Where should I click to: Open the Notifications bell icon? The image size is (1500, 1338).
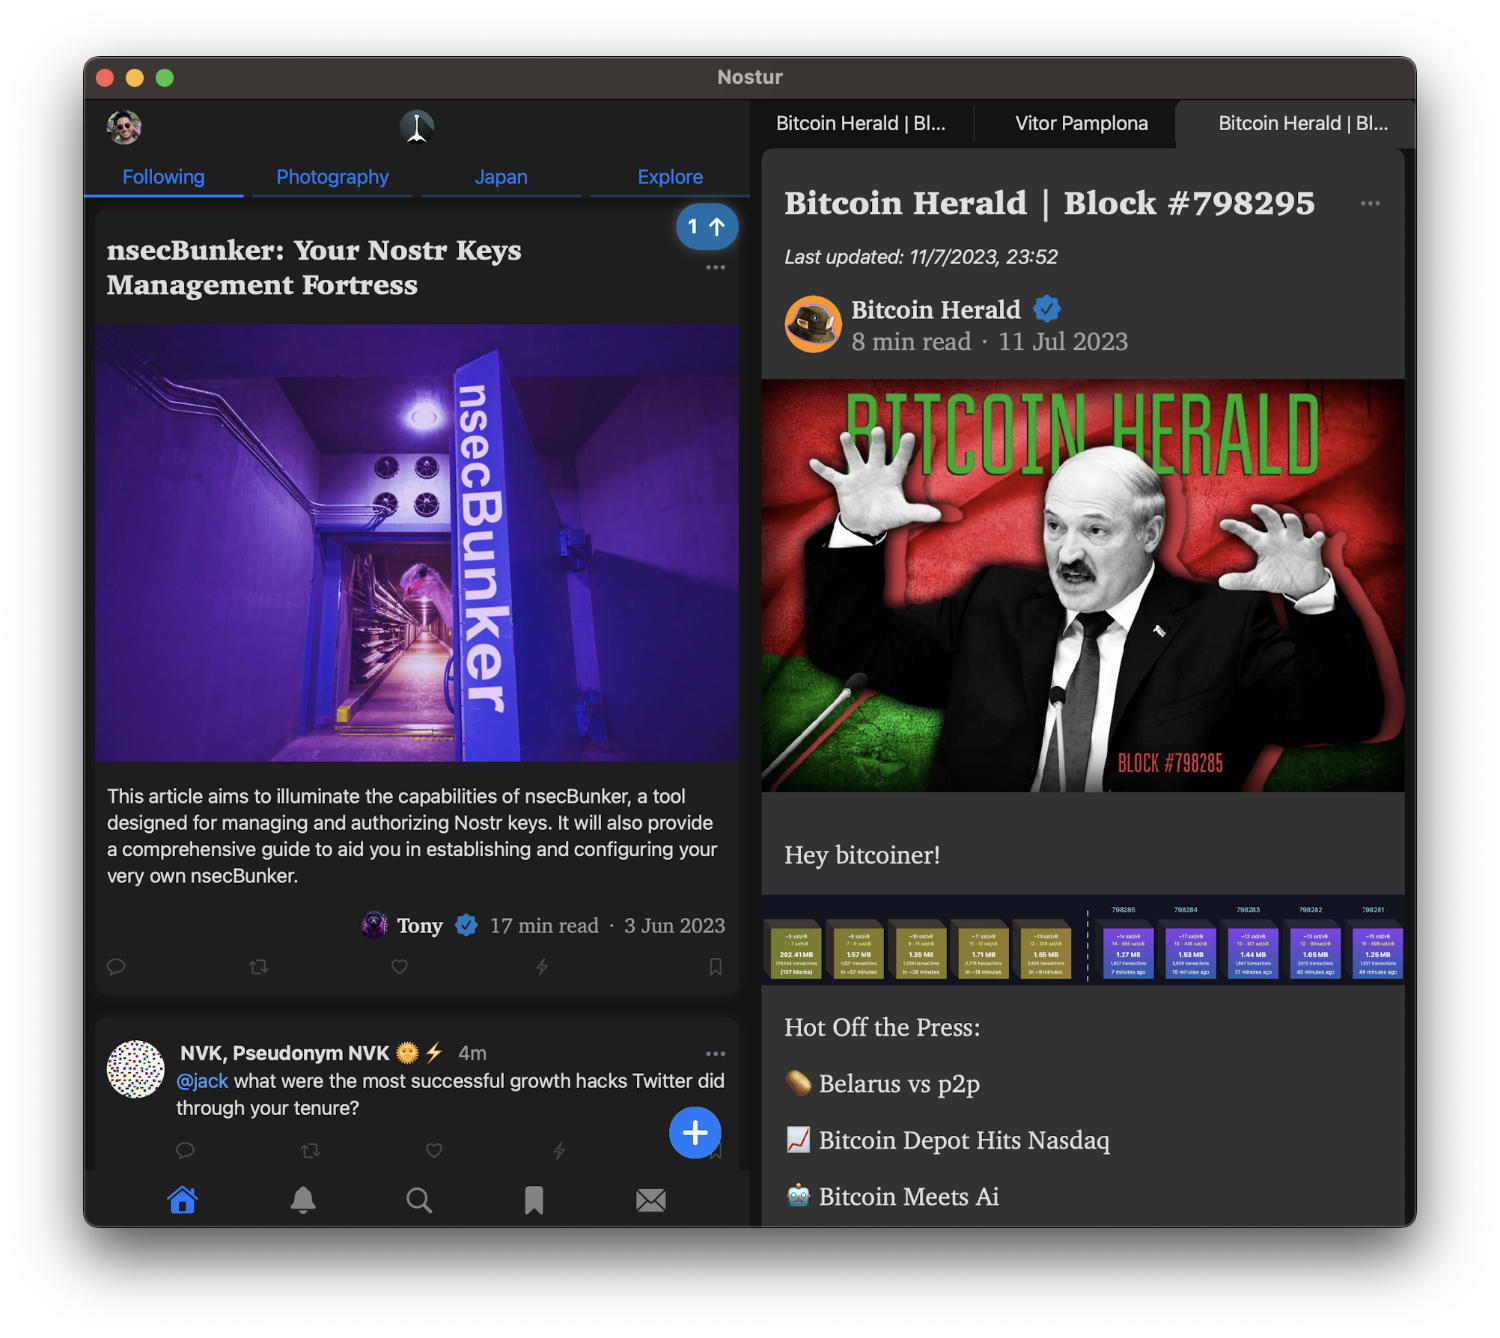point(303,1200)
